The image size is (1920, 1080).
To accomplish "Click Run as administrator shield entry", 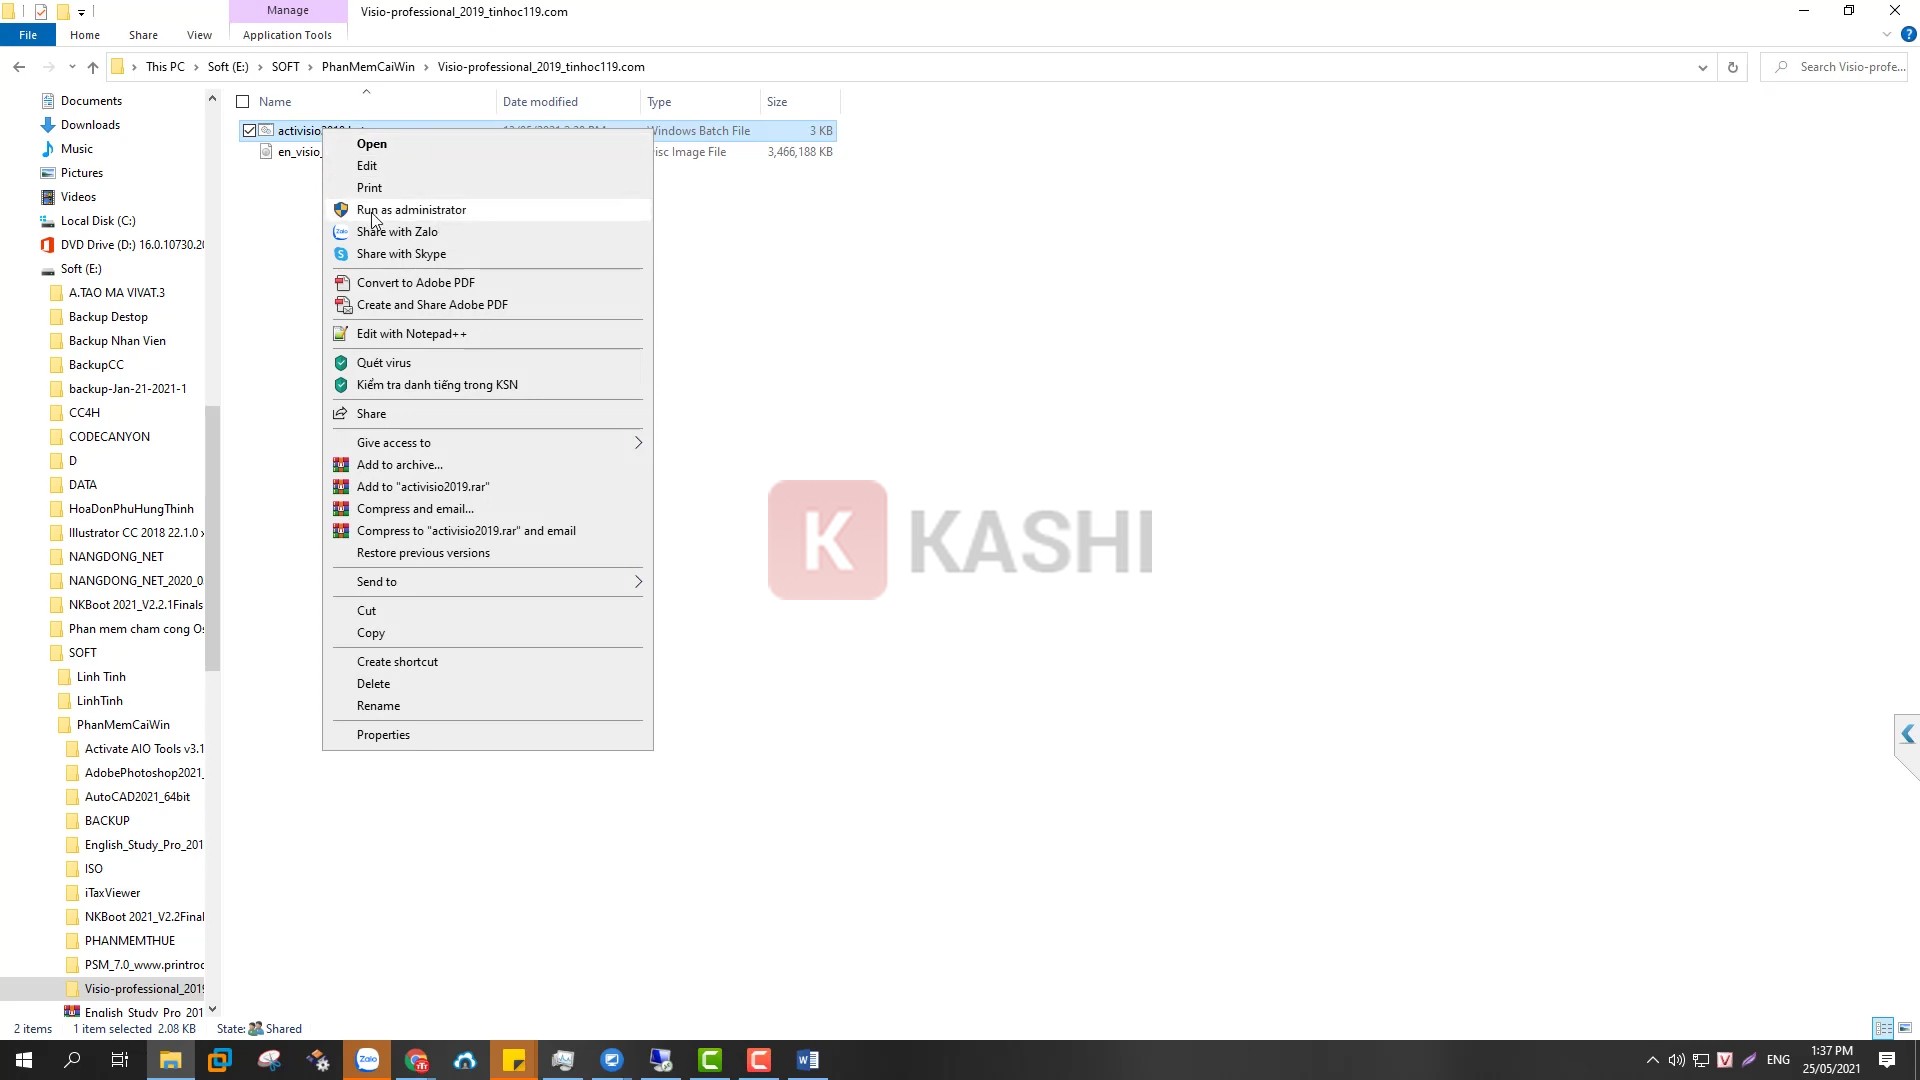I will coord(411,210).
